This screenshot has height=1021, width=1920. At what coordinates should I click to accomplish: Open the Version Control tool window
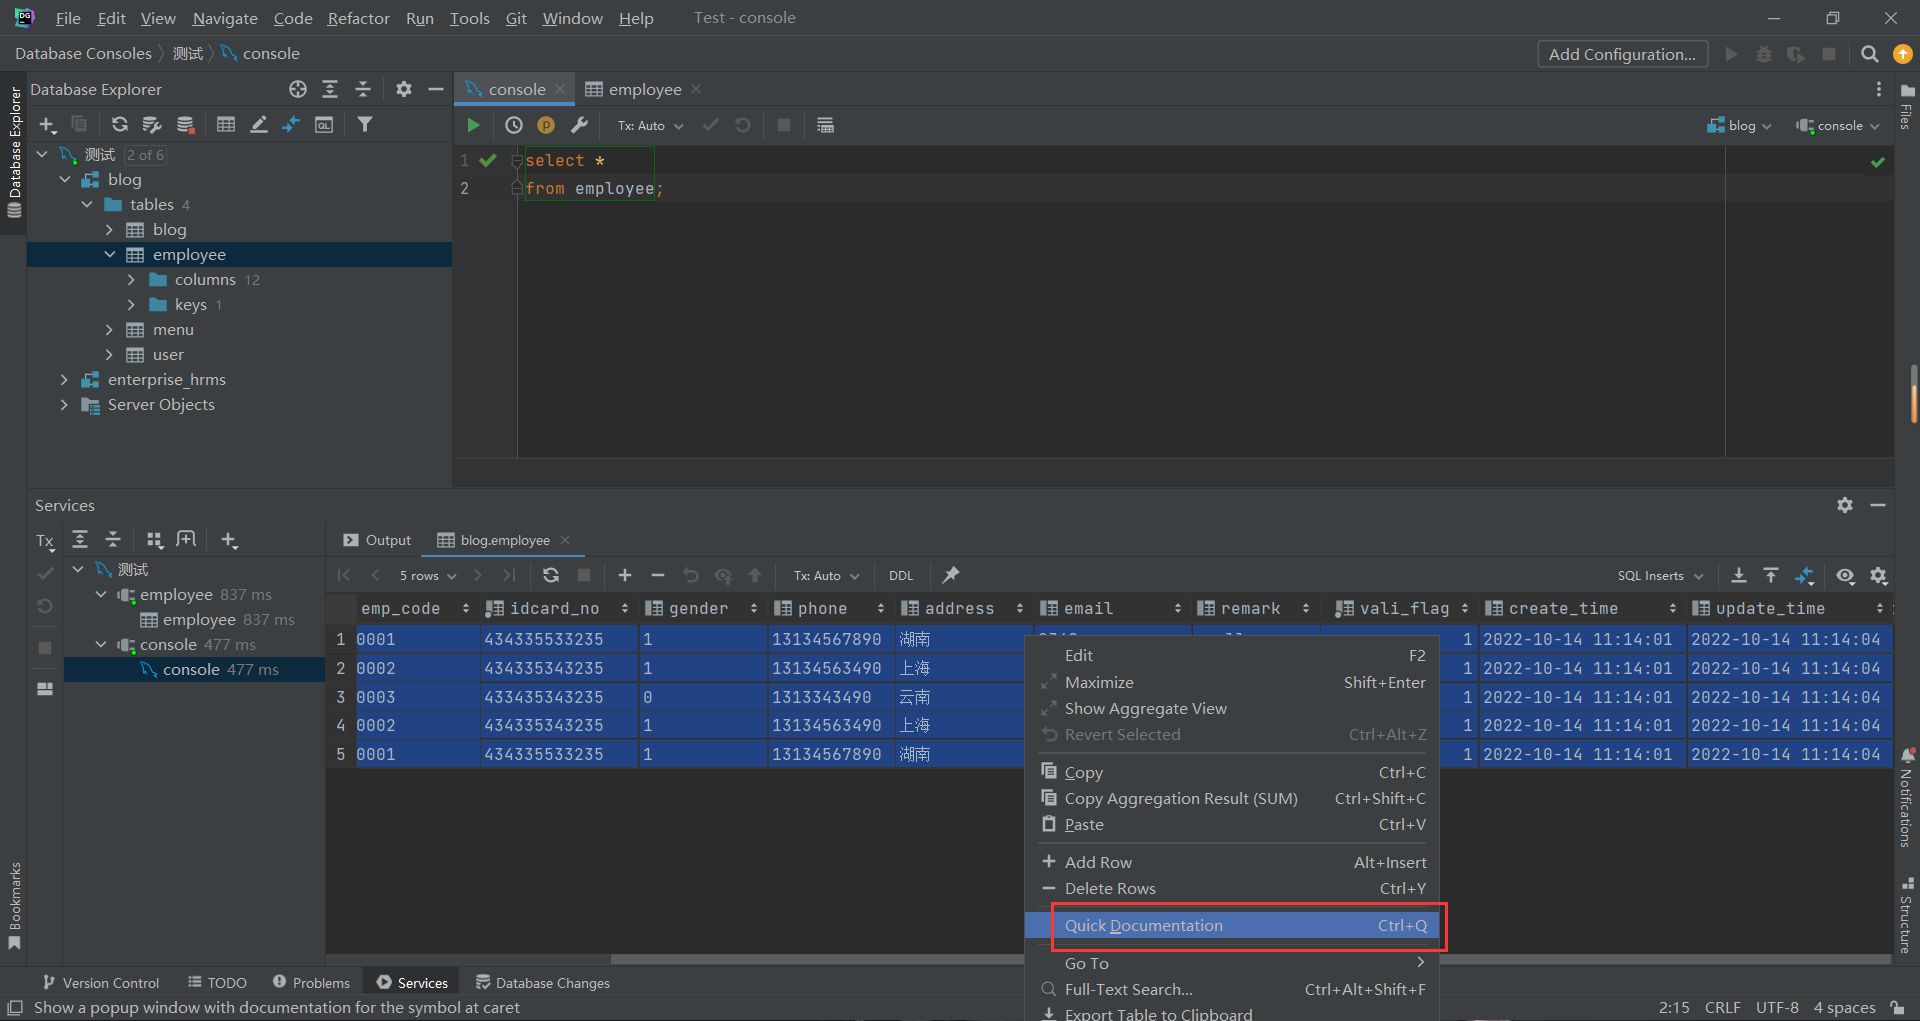[x=101, y=983]
